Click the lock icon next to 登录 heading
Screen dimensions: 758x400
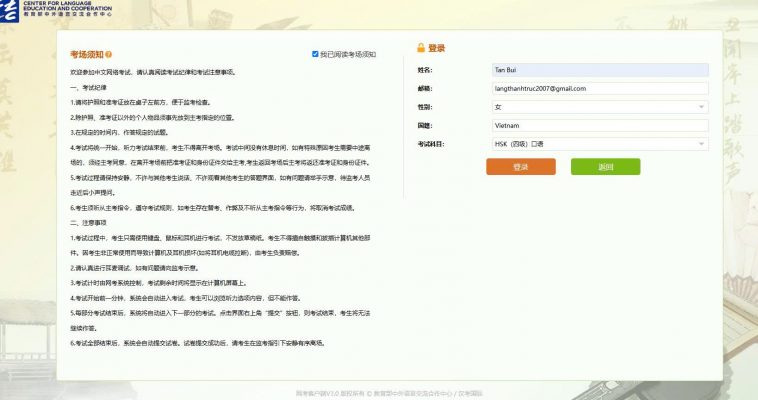click(421, 47)
